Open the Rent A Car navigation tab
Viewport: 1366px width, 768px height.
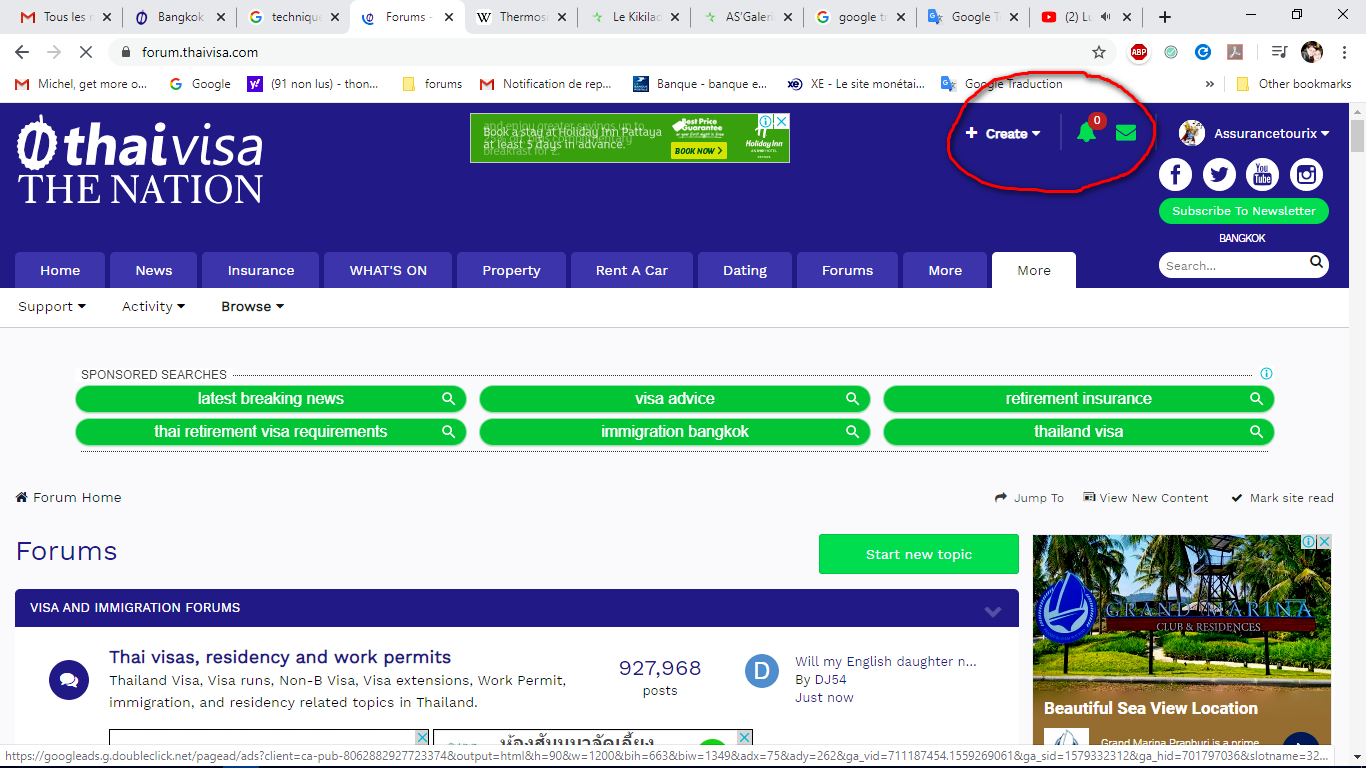click(x=632, y=270)
